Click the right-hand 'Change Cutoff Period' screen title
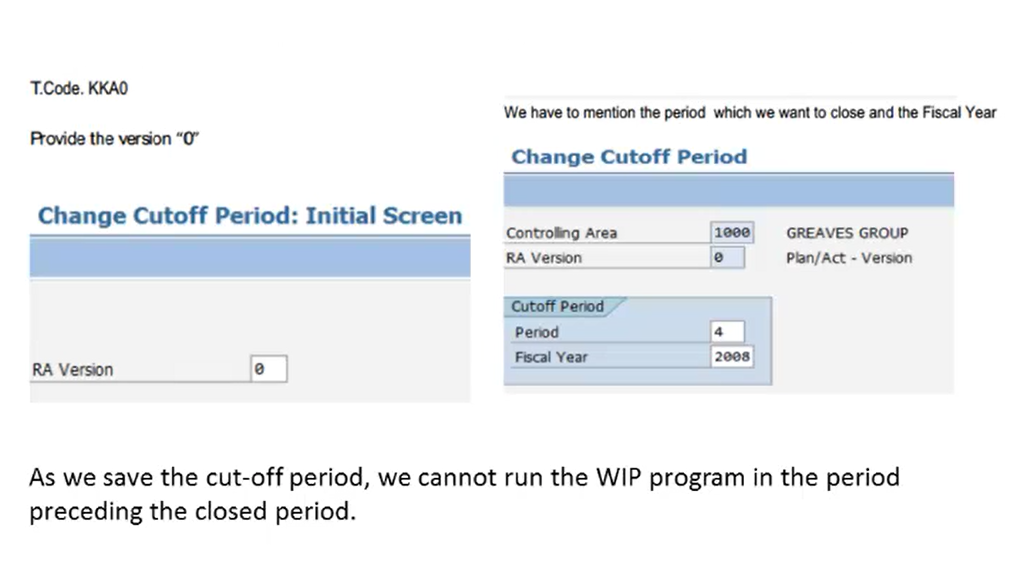The height and width of the screenshot is (574, 1010). pyautogui.click(x=629, y=157)
